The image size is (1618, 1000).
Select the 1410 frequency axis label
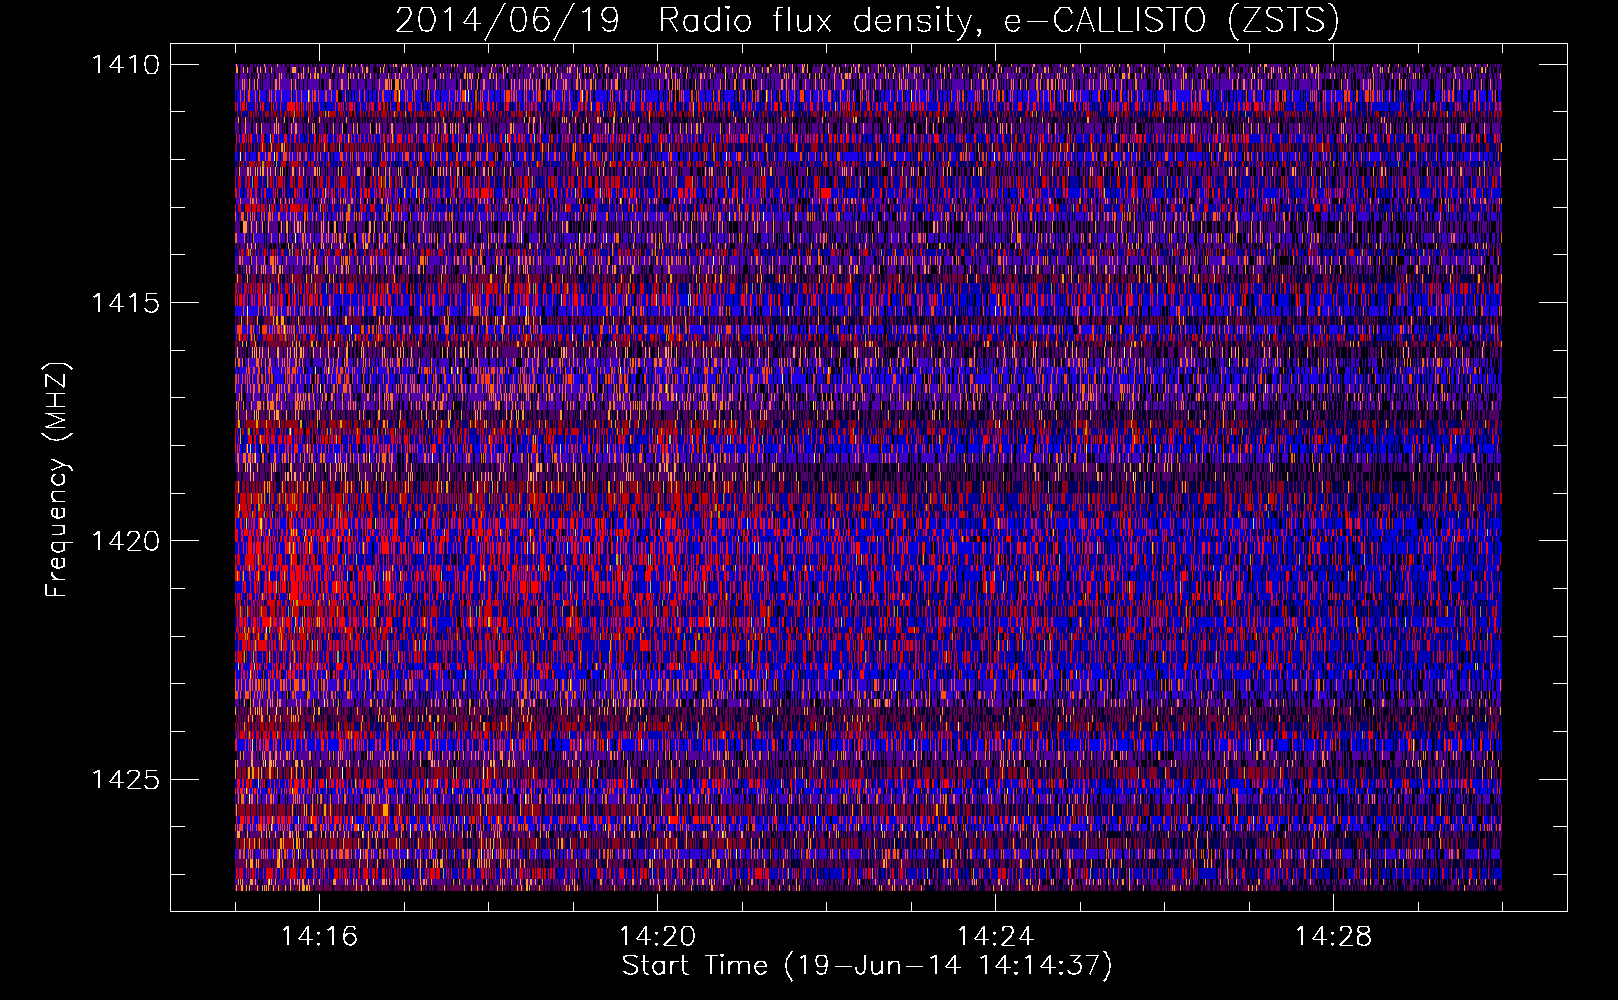click(x=125, y=65)
